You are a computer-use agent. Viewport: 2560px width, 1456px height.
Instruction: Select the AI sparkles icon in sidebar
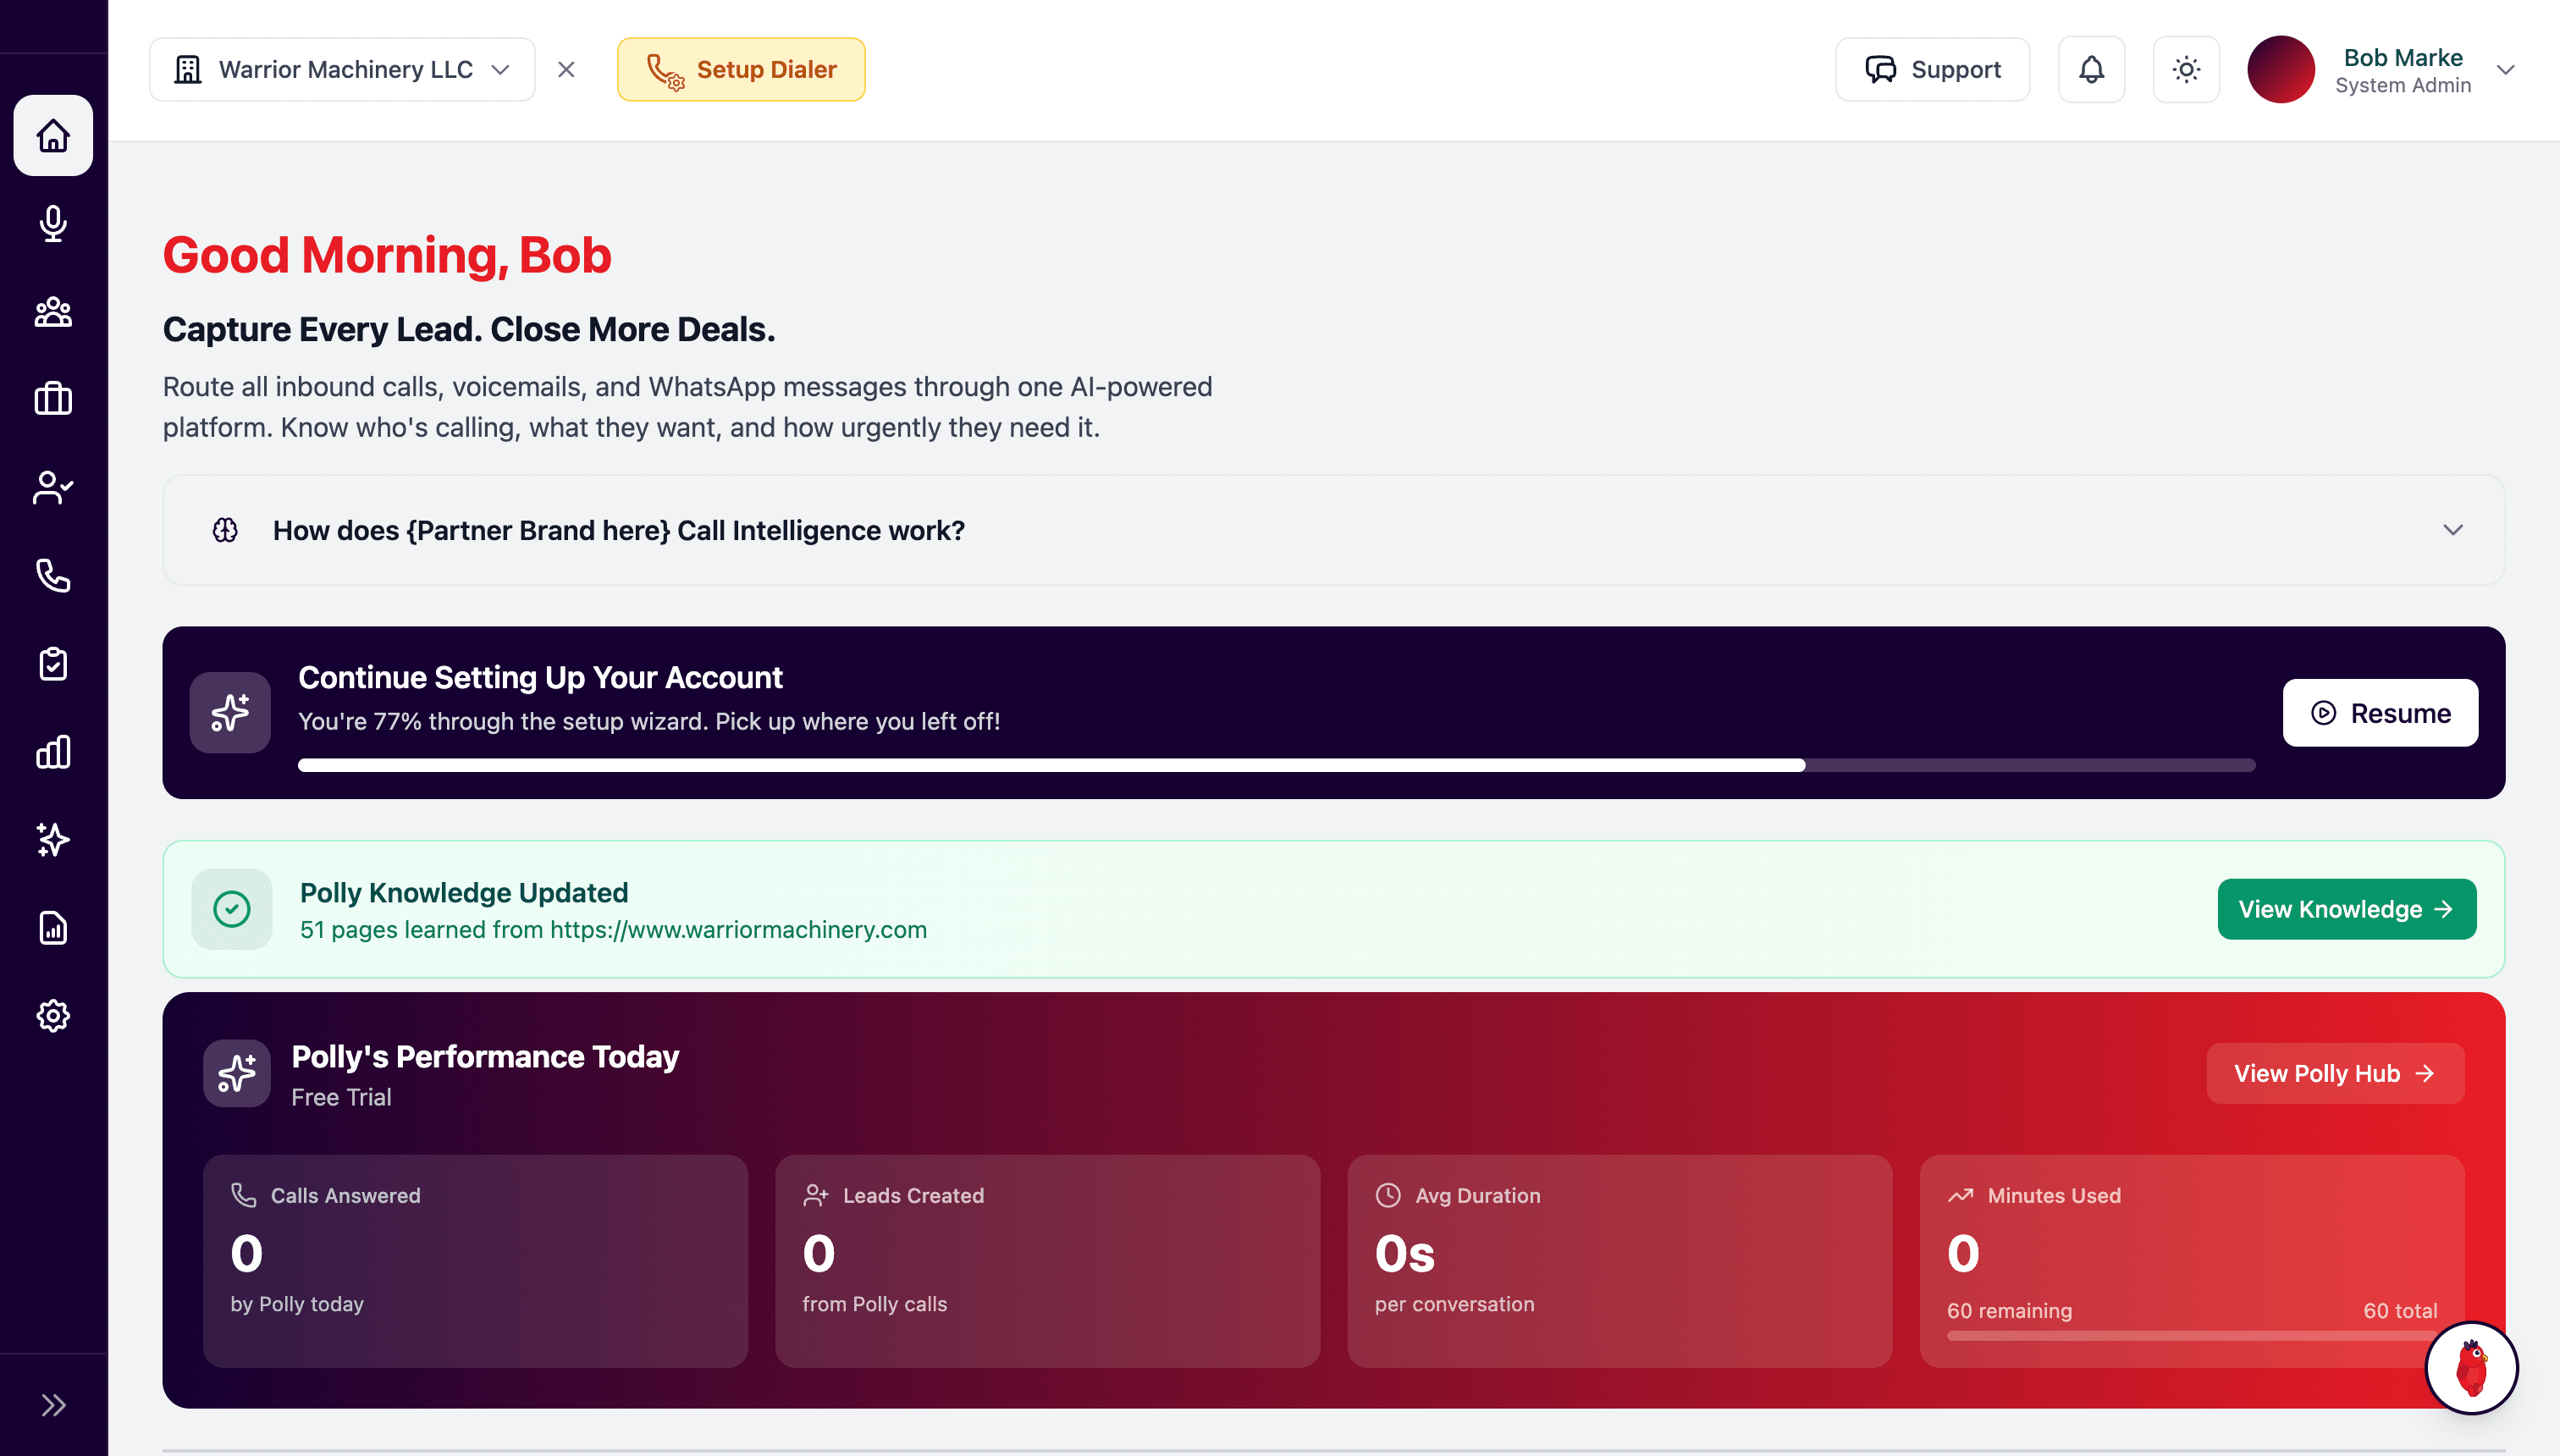(53, 840)
